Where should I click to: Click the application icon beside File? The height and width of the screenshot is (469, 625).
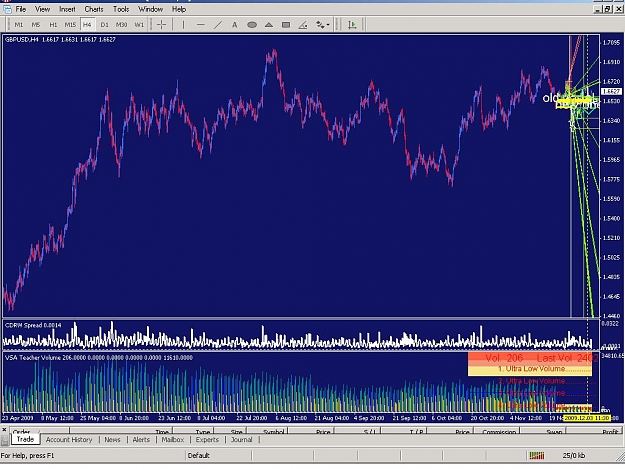(7, 9)
